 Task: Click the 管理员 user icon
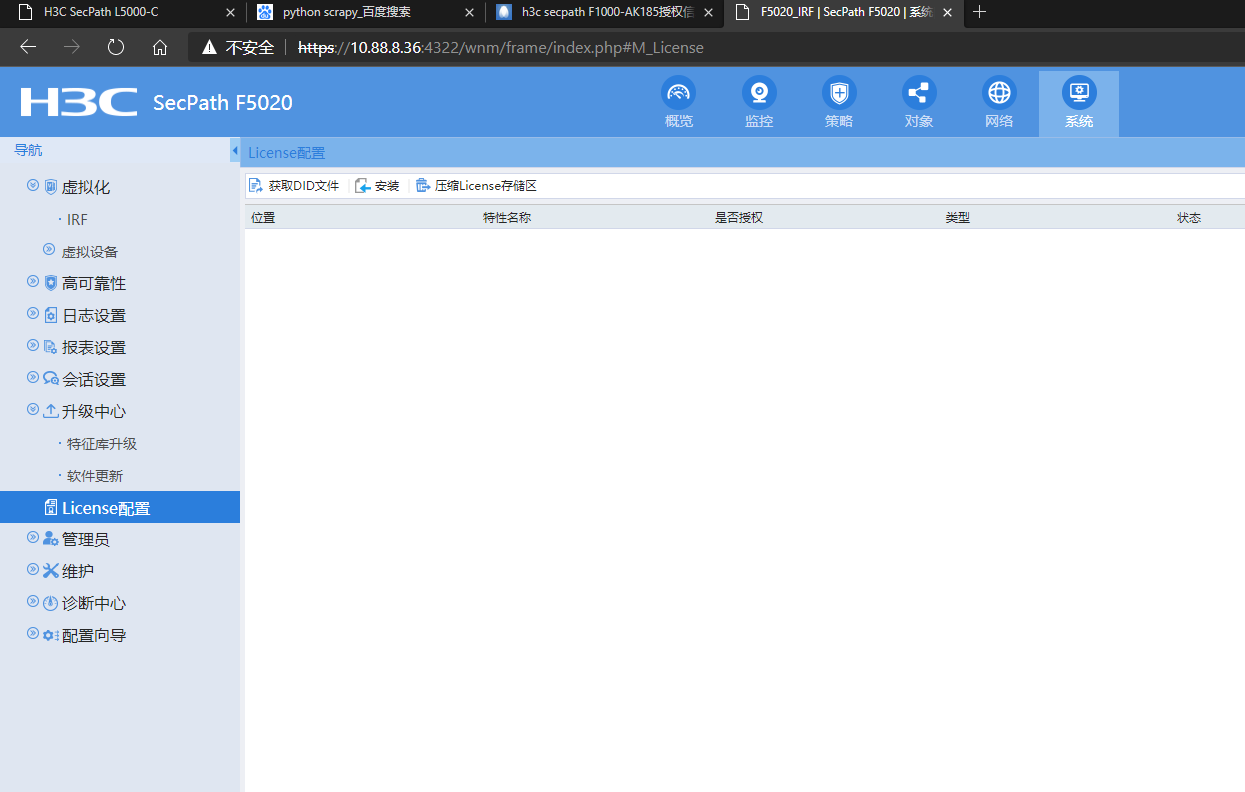(51, 539)
